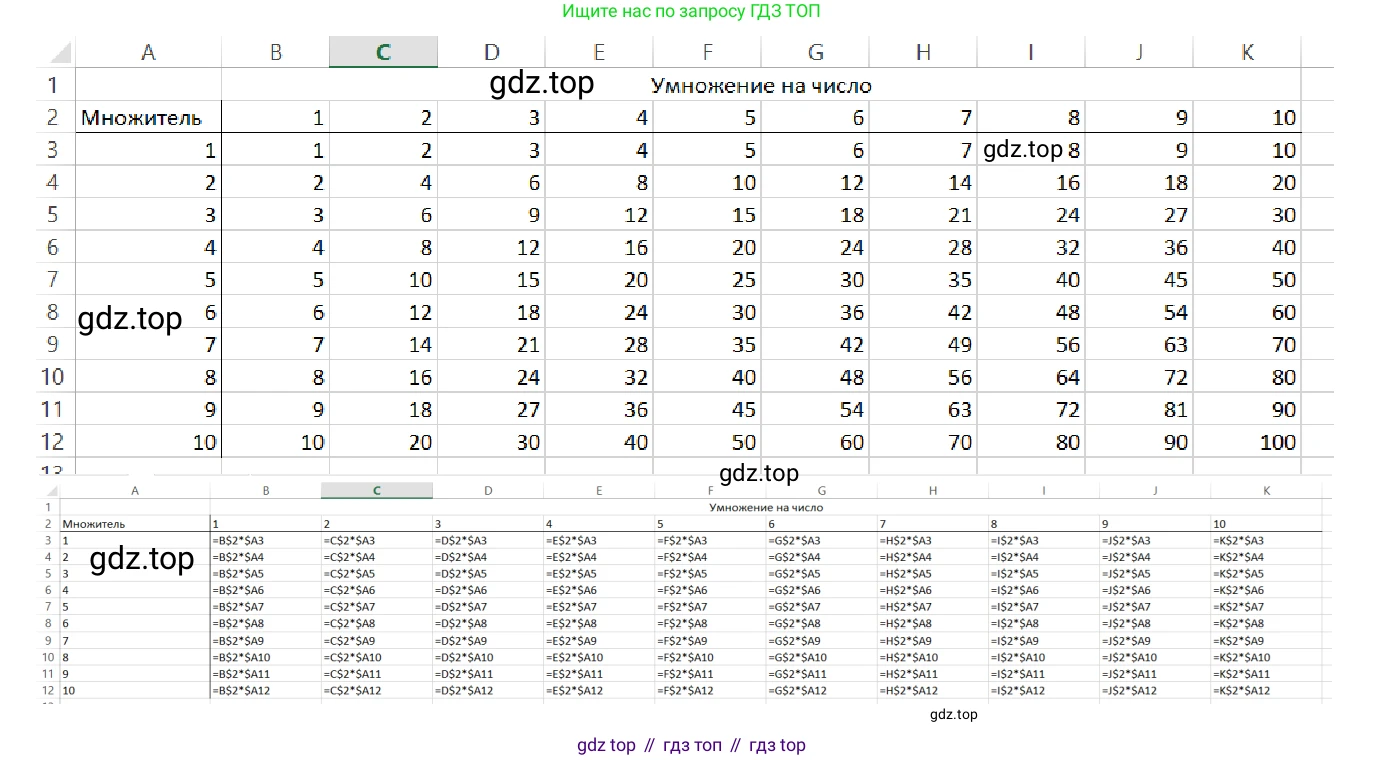Select the formula cell =K$2*$A12
This screenshot has height=760, width=1384.
pyautogui.click(x=1266, y=691)
